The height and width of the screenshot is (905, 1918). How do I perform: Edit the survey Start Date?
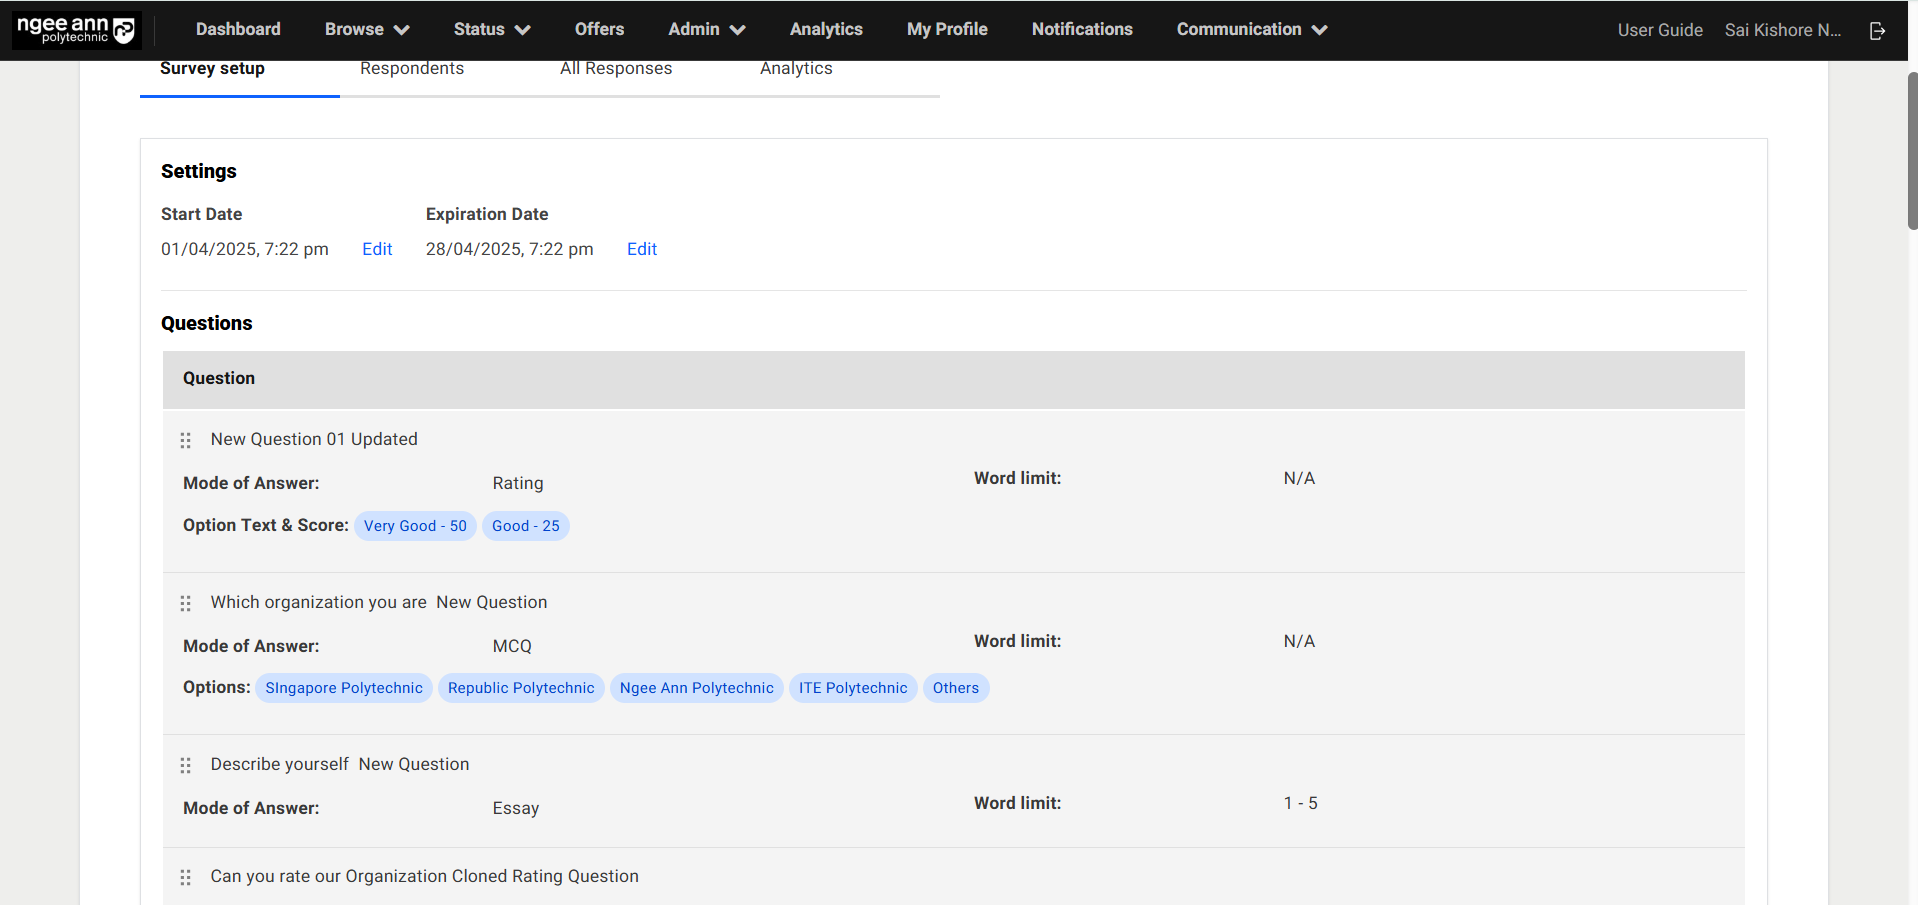(x=377, y=249)
